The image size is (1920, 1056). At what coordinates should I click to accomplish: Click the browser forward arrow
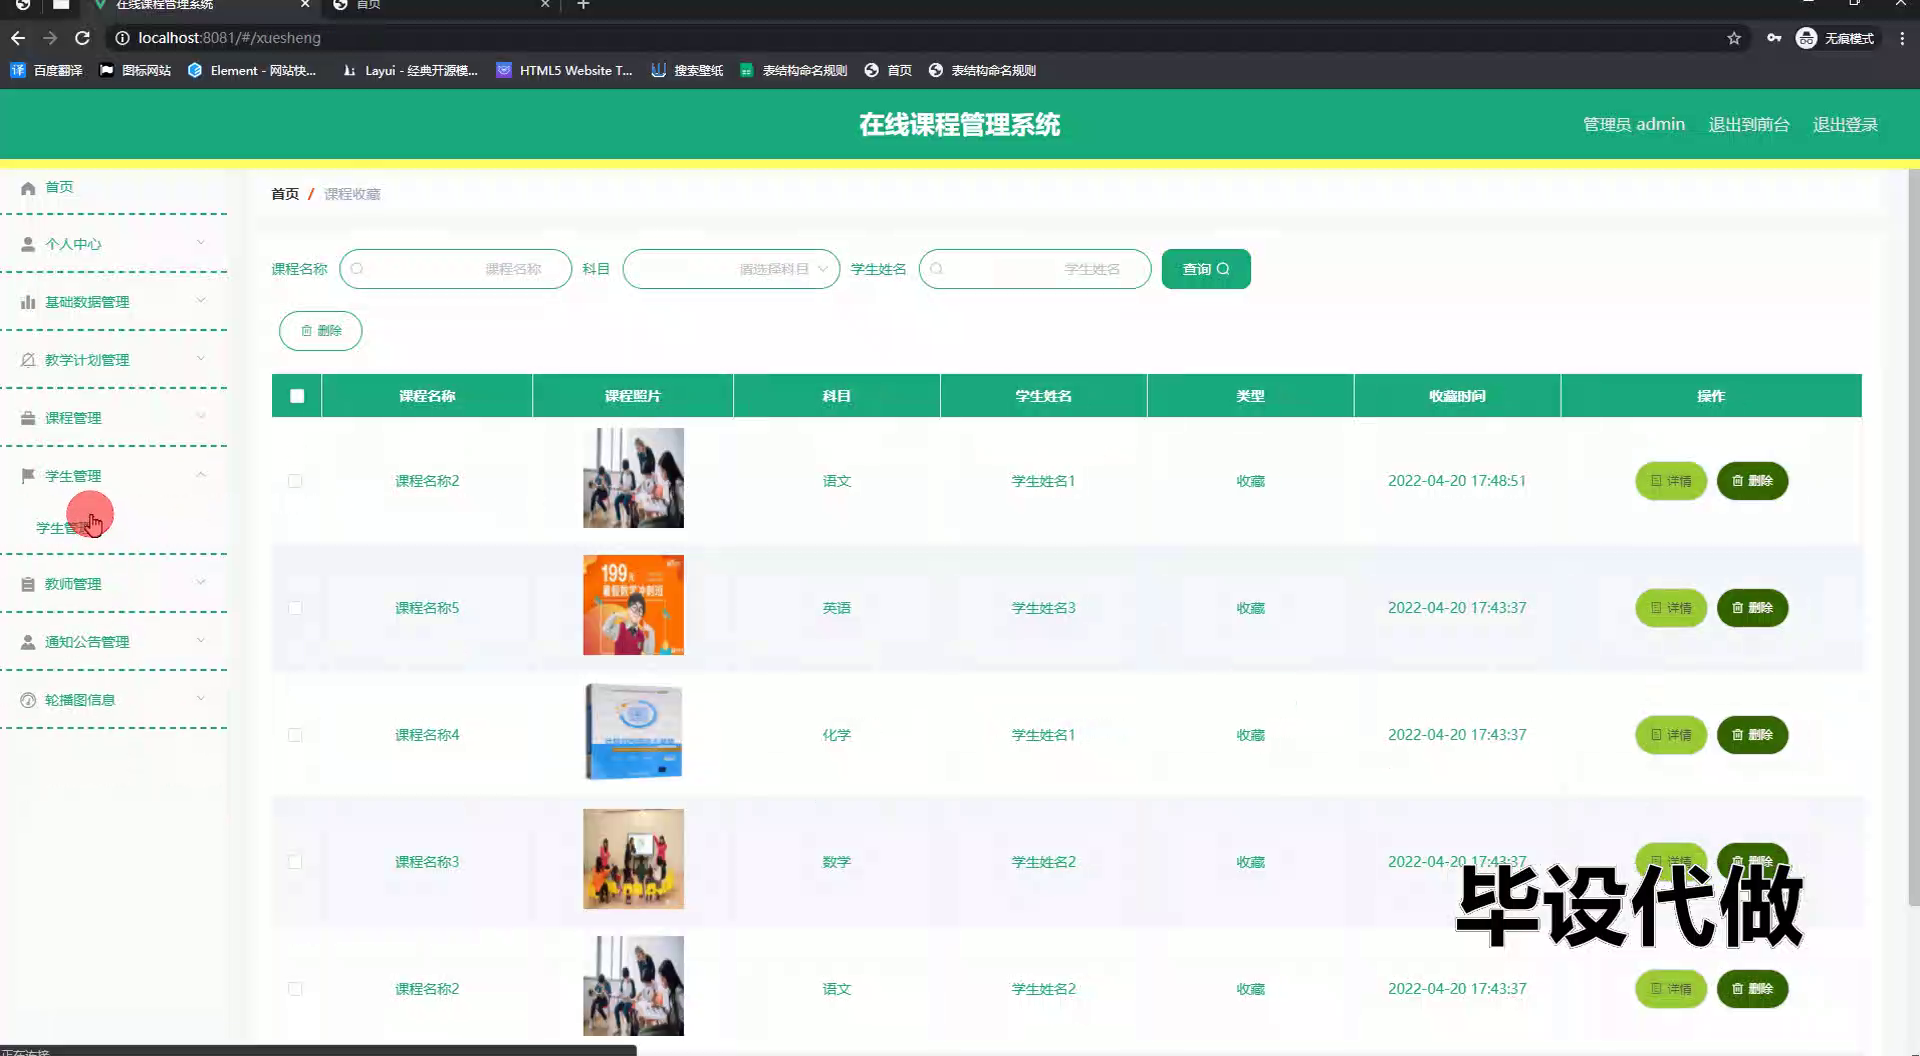click(x=50, y=38)
